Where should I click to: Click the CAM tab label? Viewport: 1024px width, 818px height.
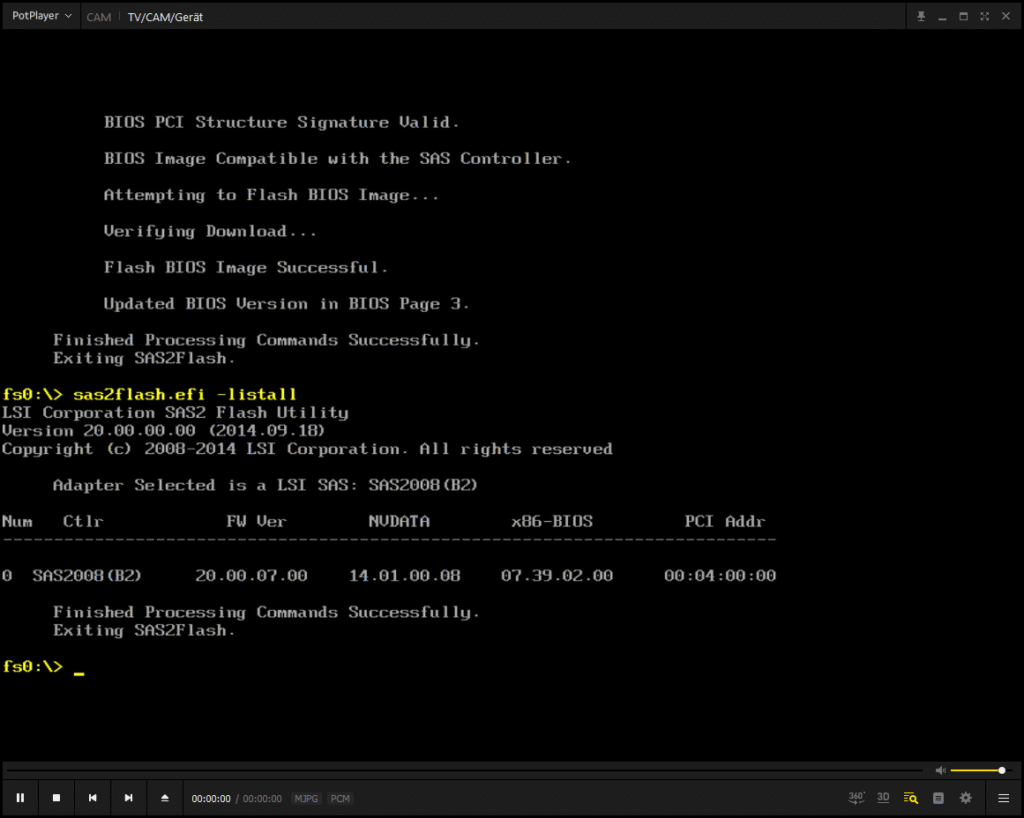[99, 17]
